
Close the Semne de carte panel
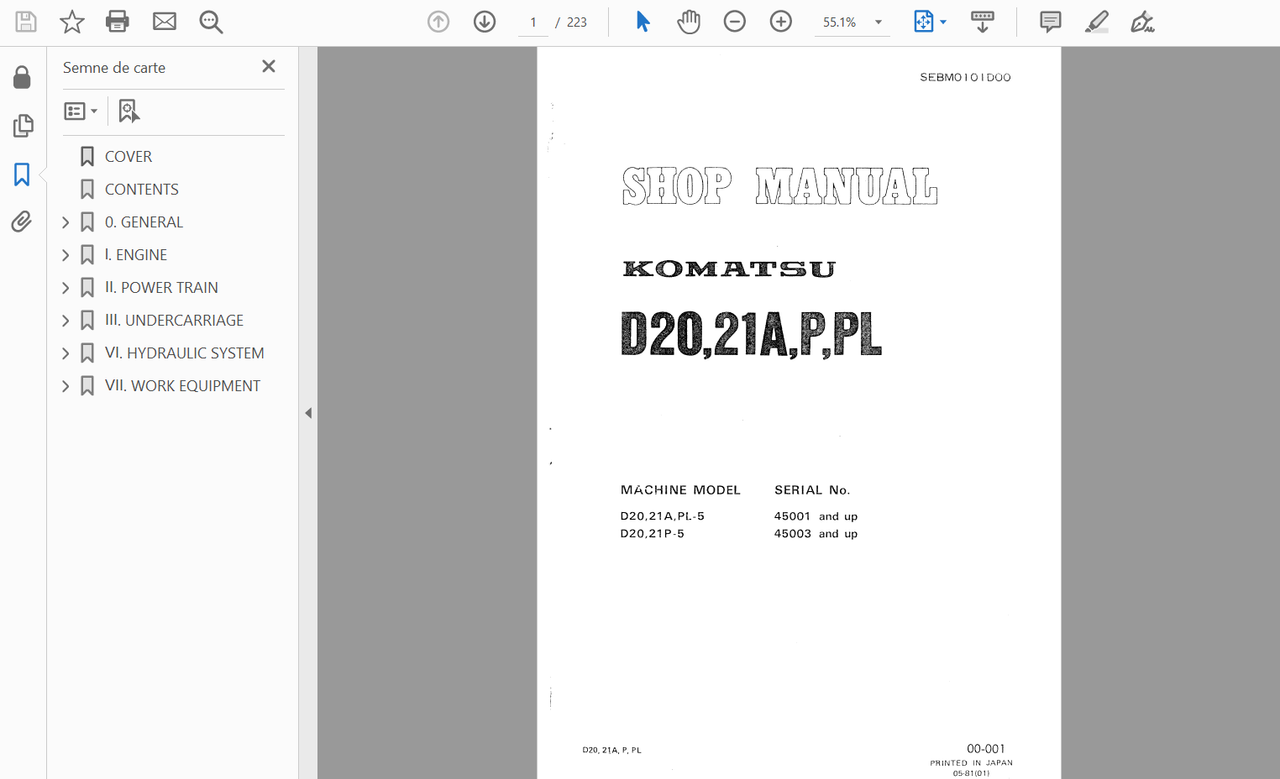(268, 66)
